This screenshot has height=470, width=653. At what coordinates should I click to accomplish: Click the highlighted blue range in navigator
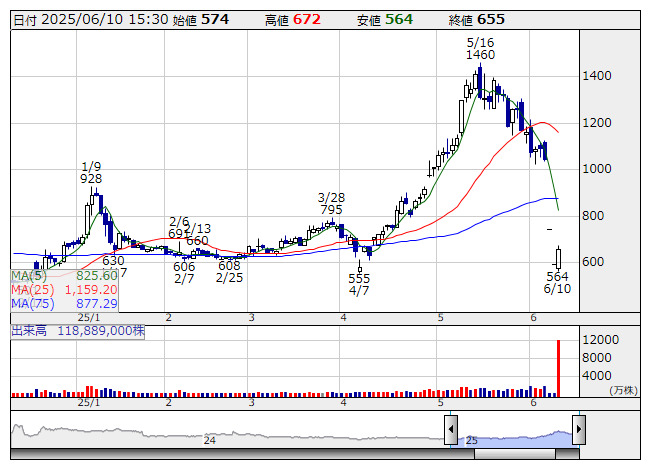pos(515,439)
